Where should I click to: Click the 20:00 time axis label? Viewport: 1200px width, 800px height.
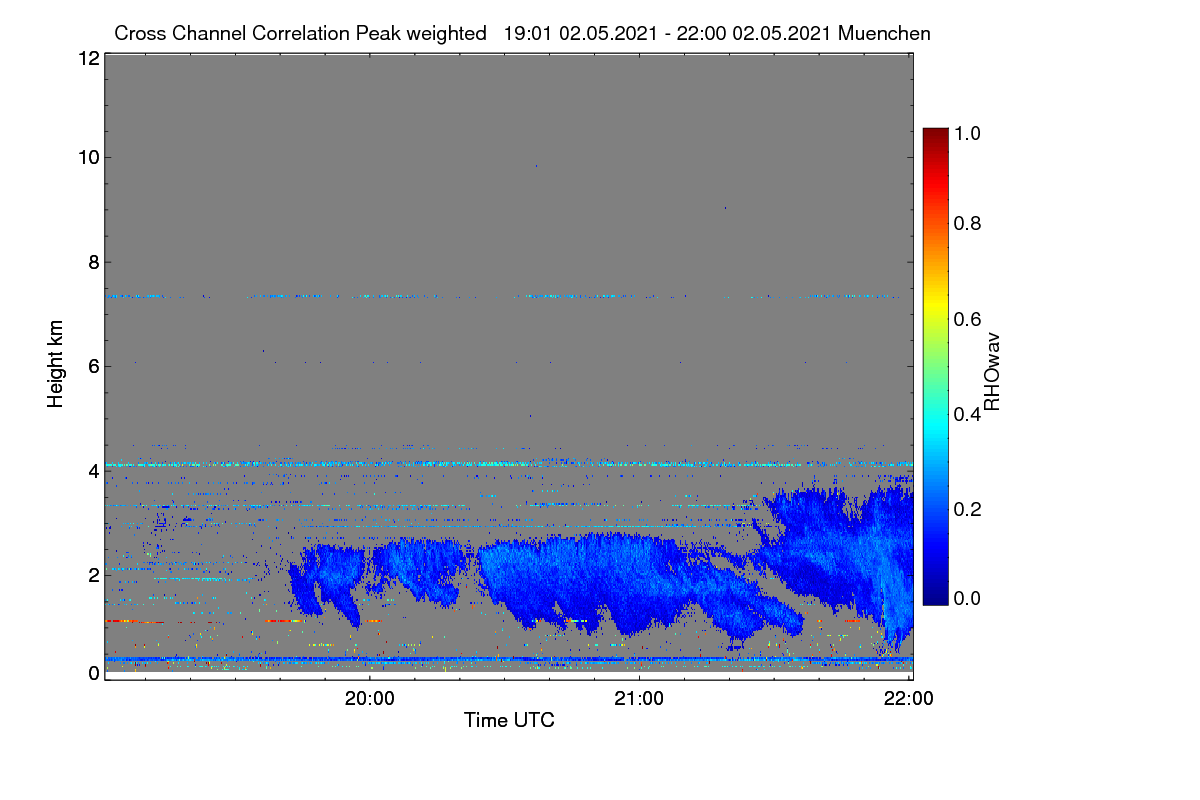tap(370, 700)
